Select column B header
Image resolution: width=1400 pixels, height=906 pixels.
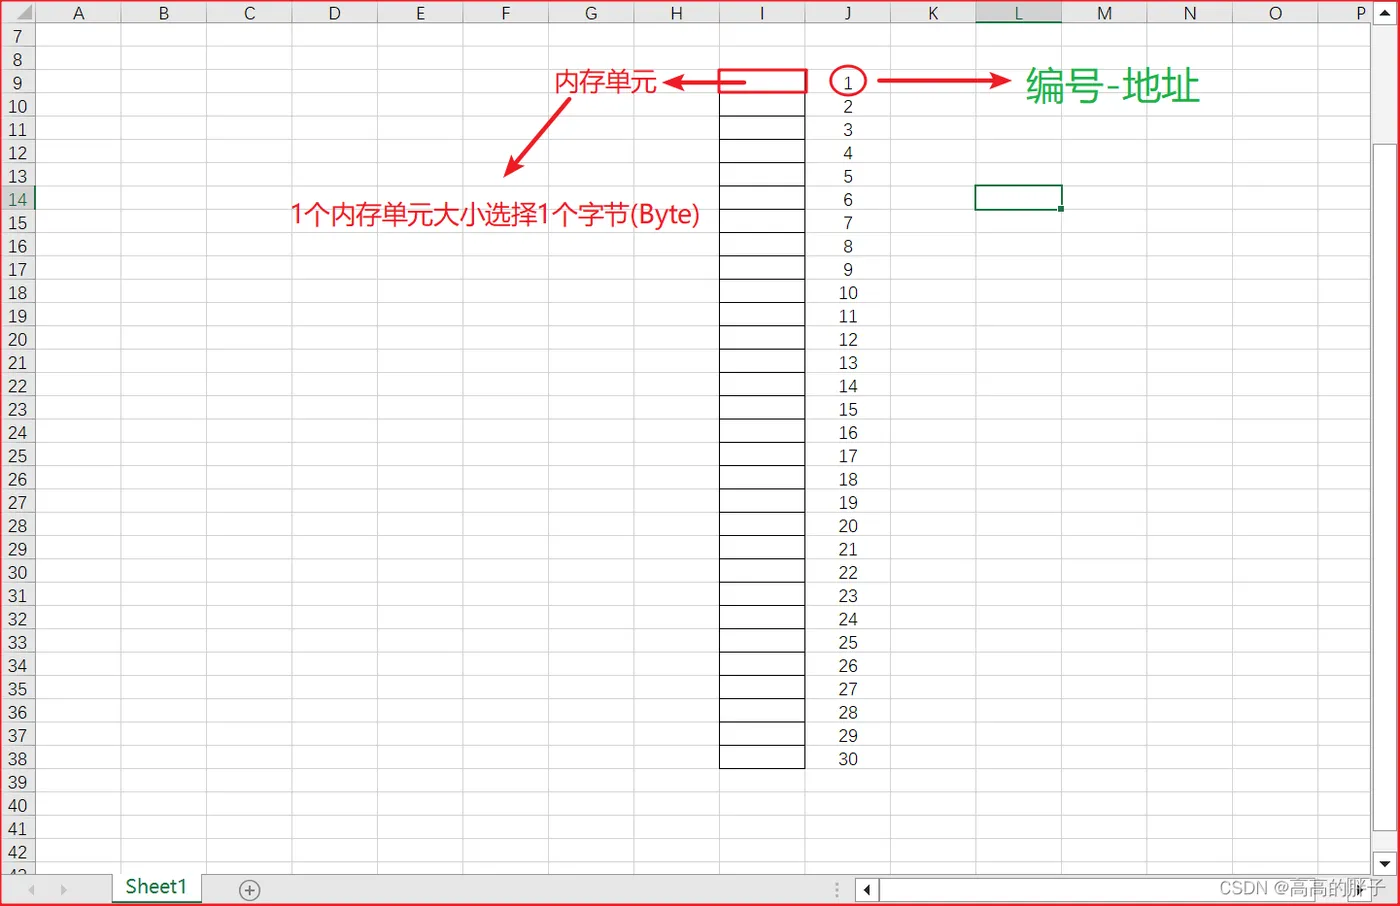163,13
